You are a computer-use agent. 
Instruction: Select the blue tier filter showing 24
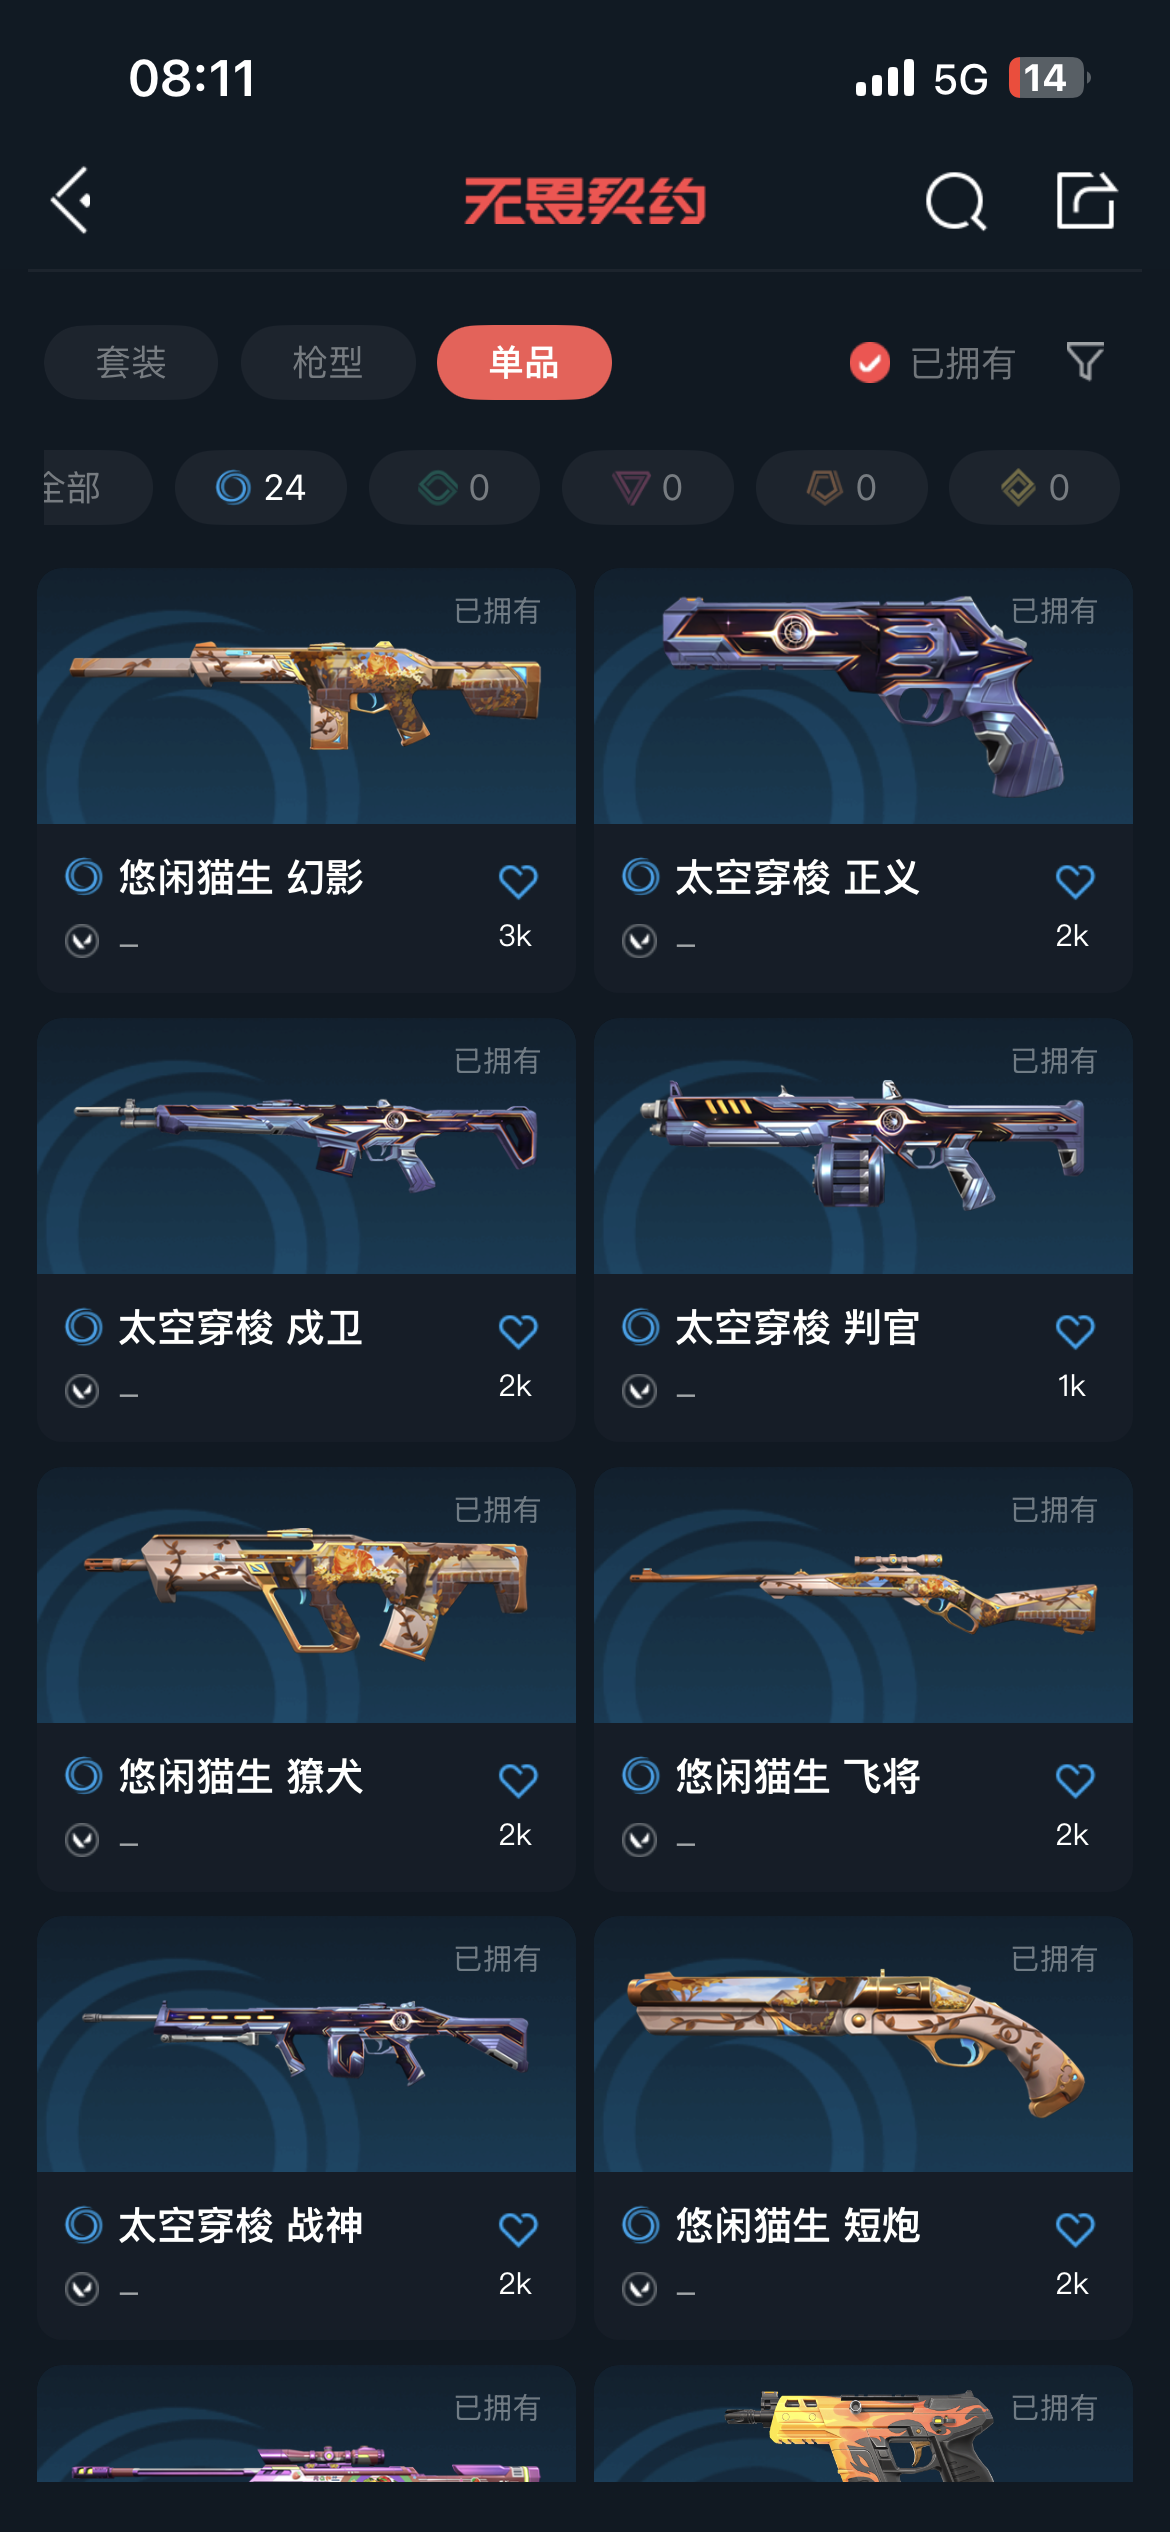[261, 488]
